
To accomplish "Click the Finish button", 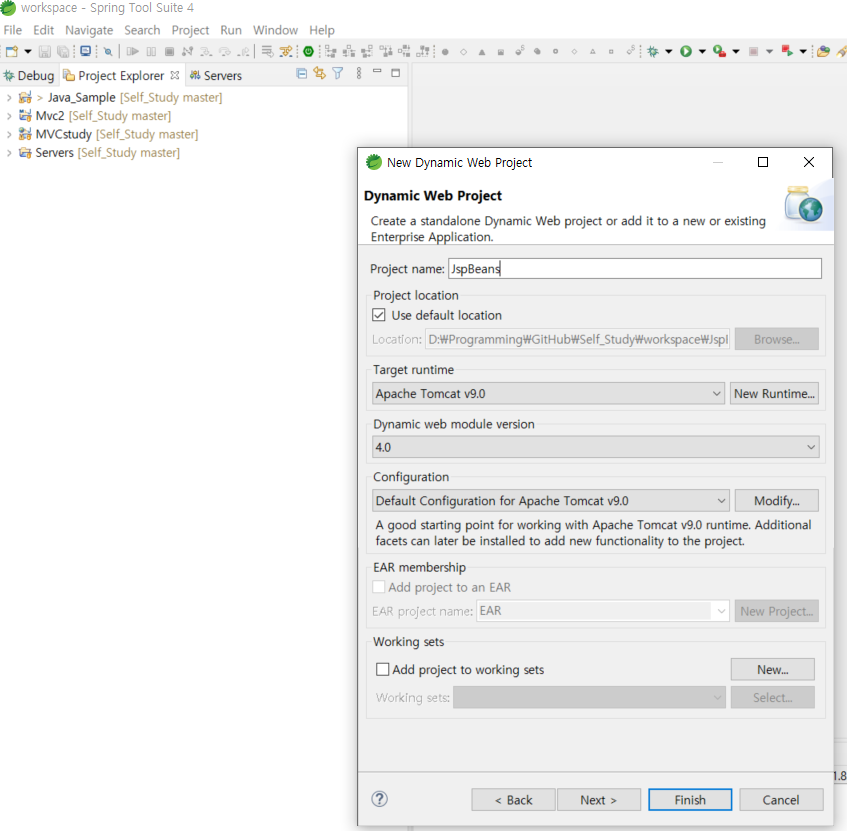I will point(690,800).
